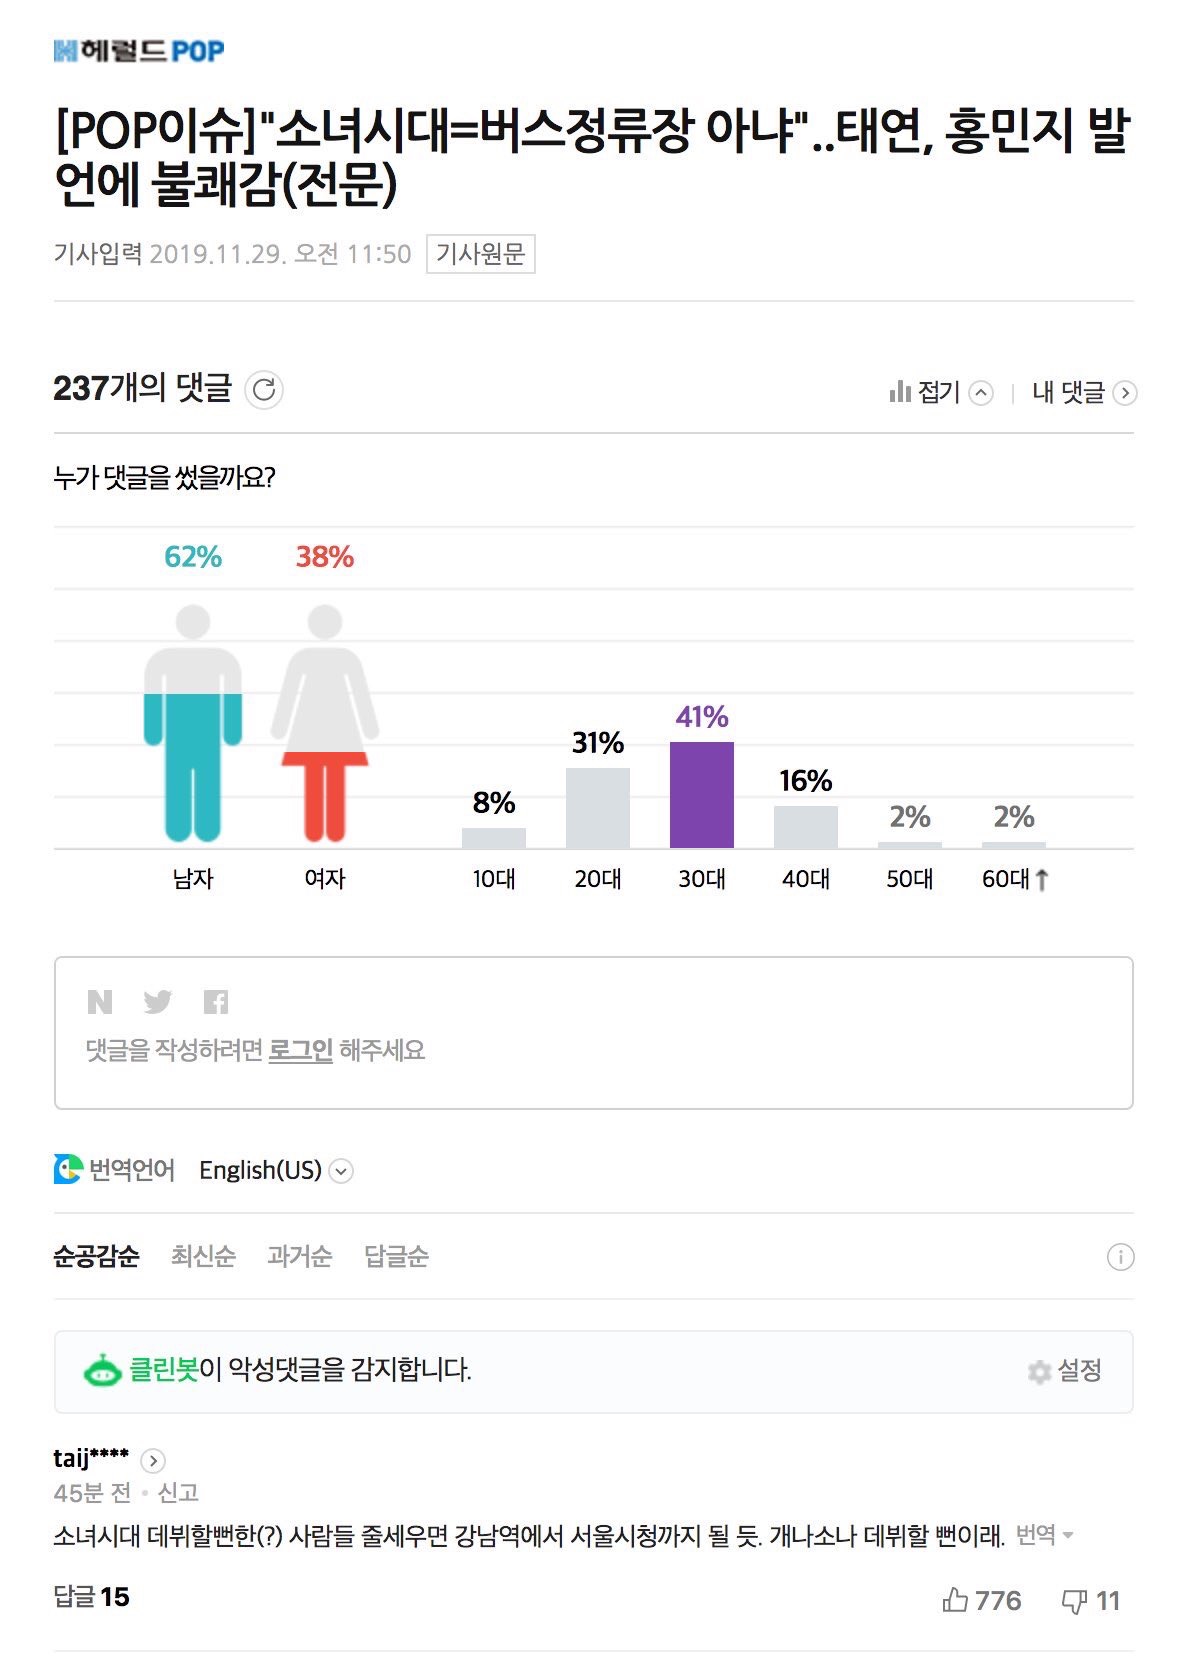Viewport: 1186px width, 1674px height.
Task: Open the 기사원문 original article button
Action: click(481, 254)
